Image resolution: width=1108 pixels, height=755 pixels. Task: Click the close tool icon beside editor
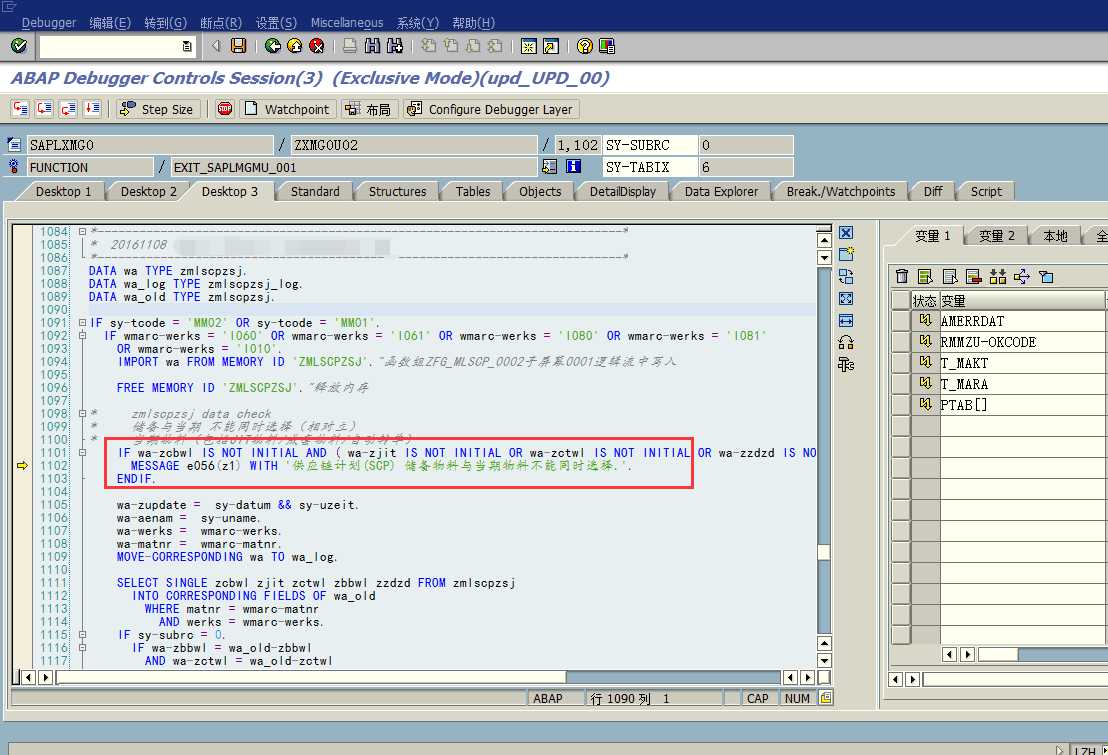pos(846,233)
